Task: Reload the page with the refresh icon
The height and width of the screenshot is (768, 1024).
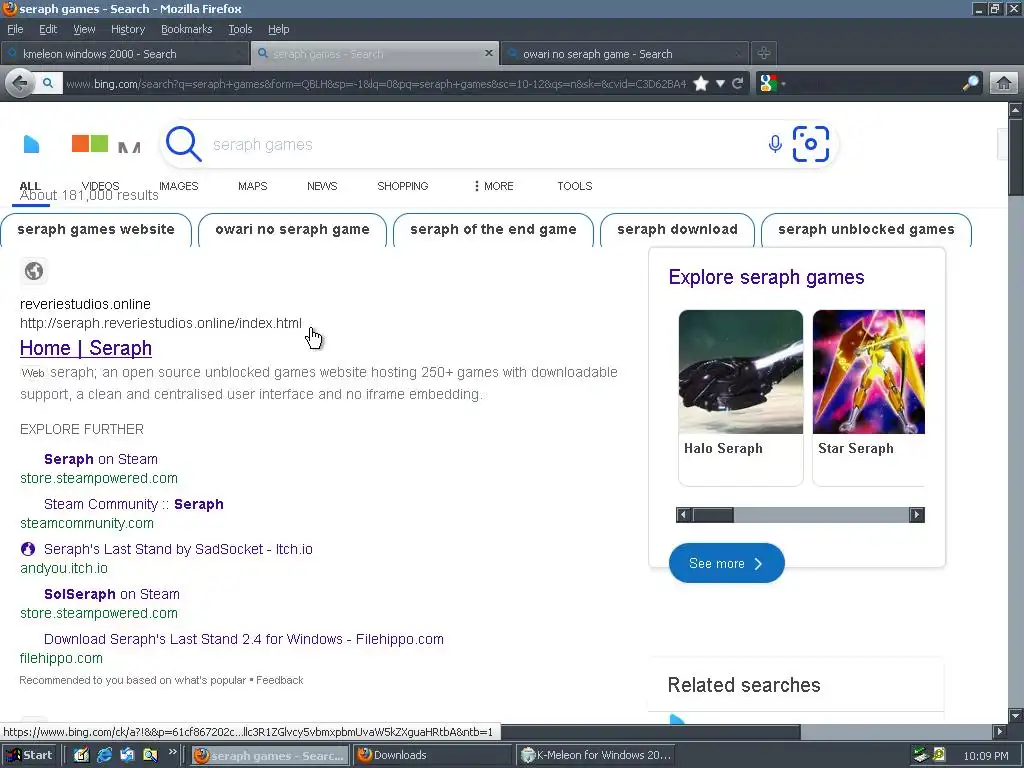Action: coord(738,84)
